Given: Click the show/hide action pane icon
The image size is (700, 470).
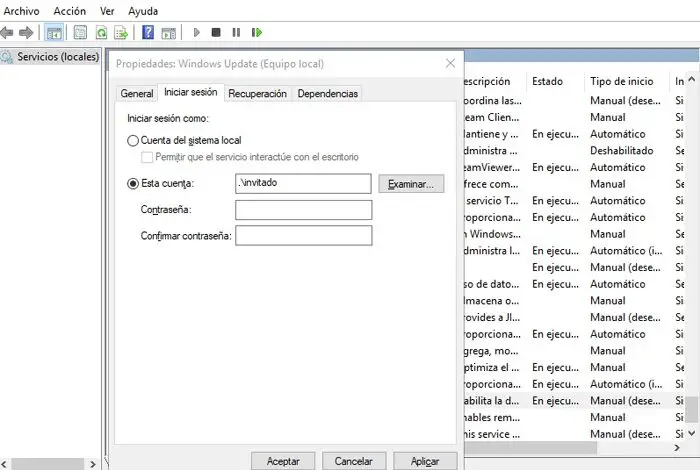Looking at the screenshot, I should (x=169, y=33).
